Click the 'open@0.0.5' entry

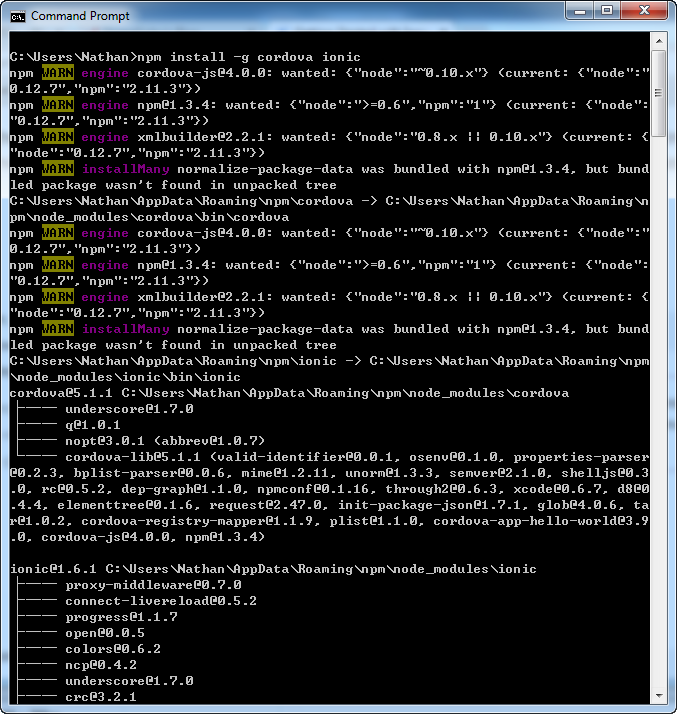point(105,633)
